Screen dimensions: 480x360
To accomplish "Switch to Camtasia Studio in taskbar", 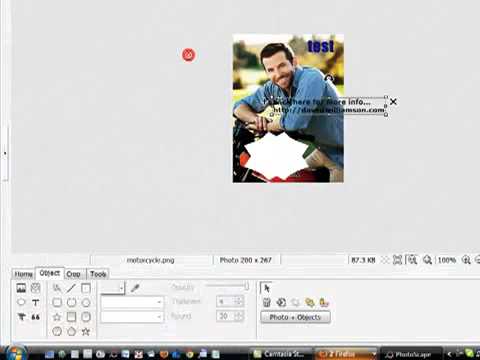I will 282,354.
